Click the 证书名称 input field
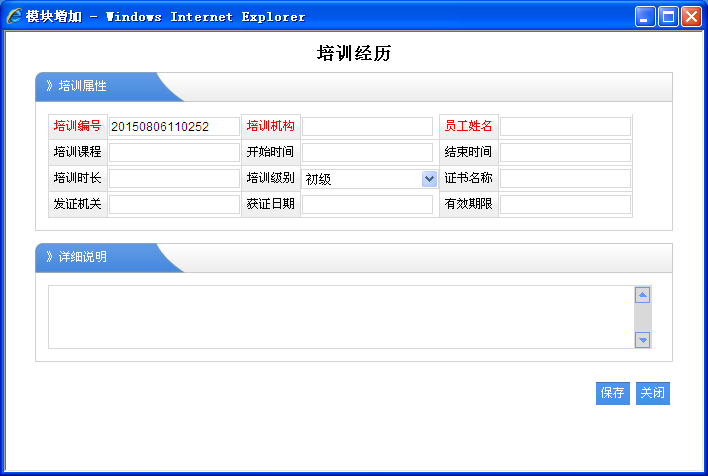This screenshot has height=476, width=708. coord(565,179)
